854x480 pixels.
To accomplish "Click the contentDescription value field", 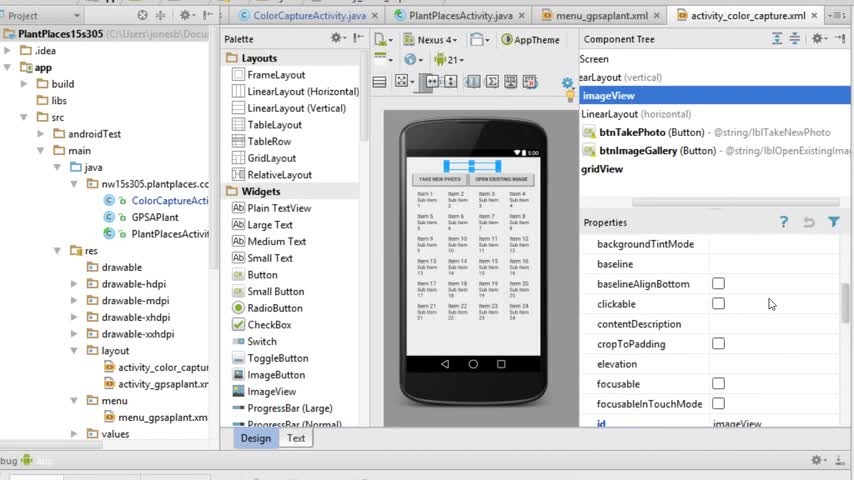I will (773, 324).
